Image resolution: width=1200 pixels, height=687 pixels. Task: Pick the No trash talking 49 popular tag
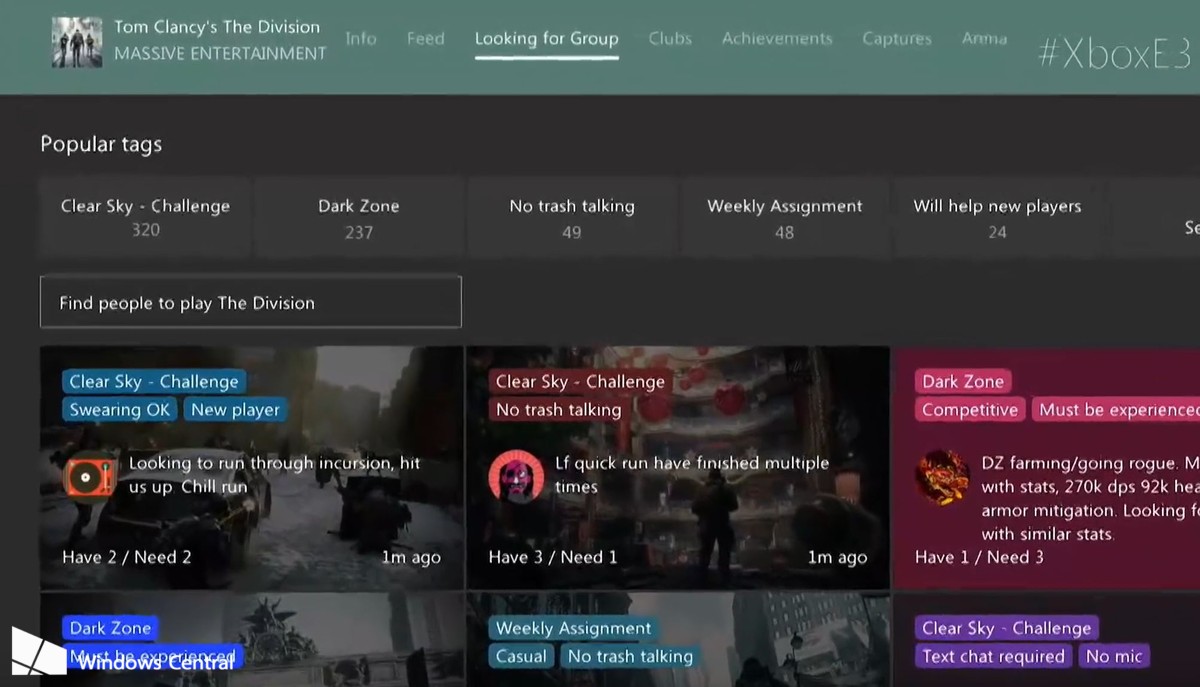coord(572,217)
